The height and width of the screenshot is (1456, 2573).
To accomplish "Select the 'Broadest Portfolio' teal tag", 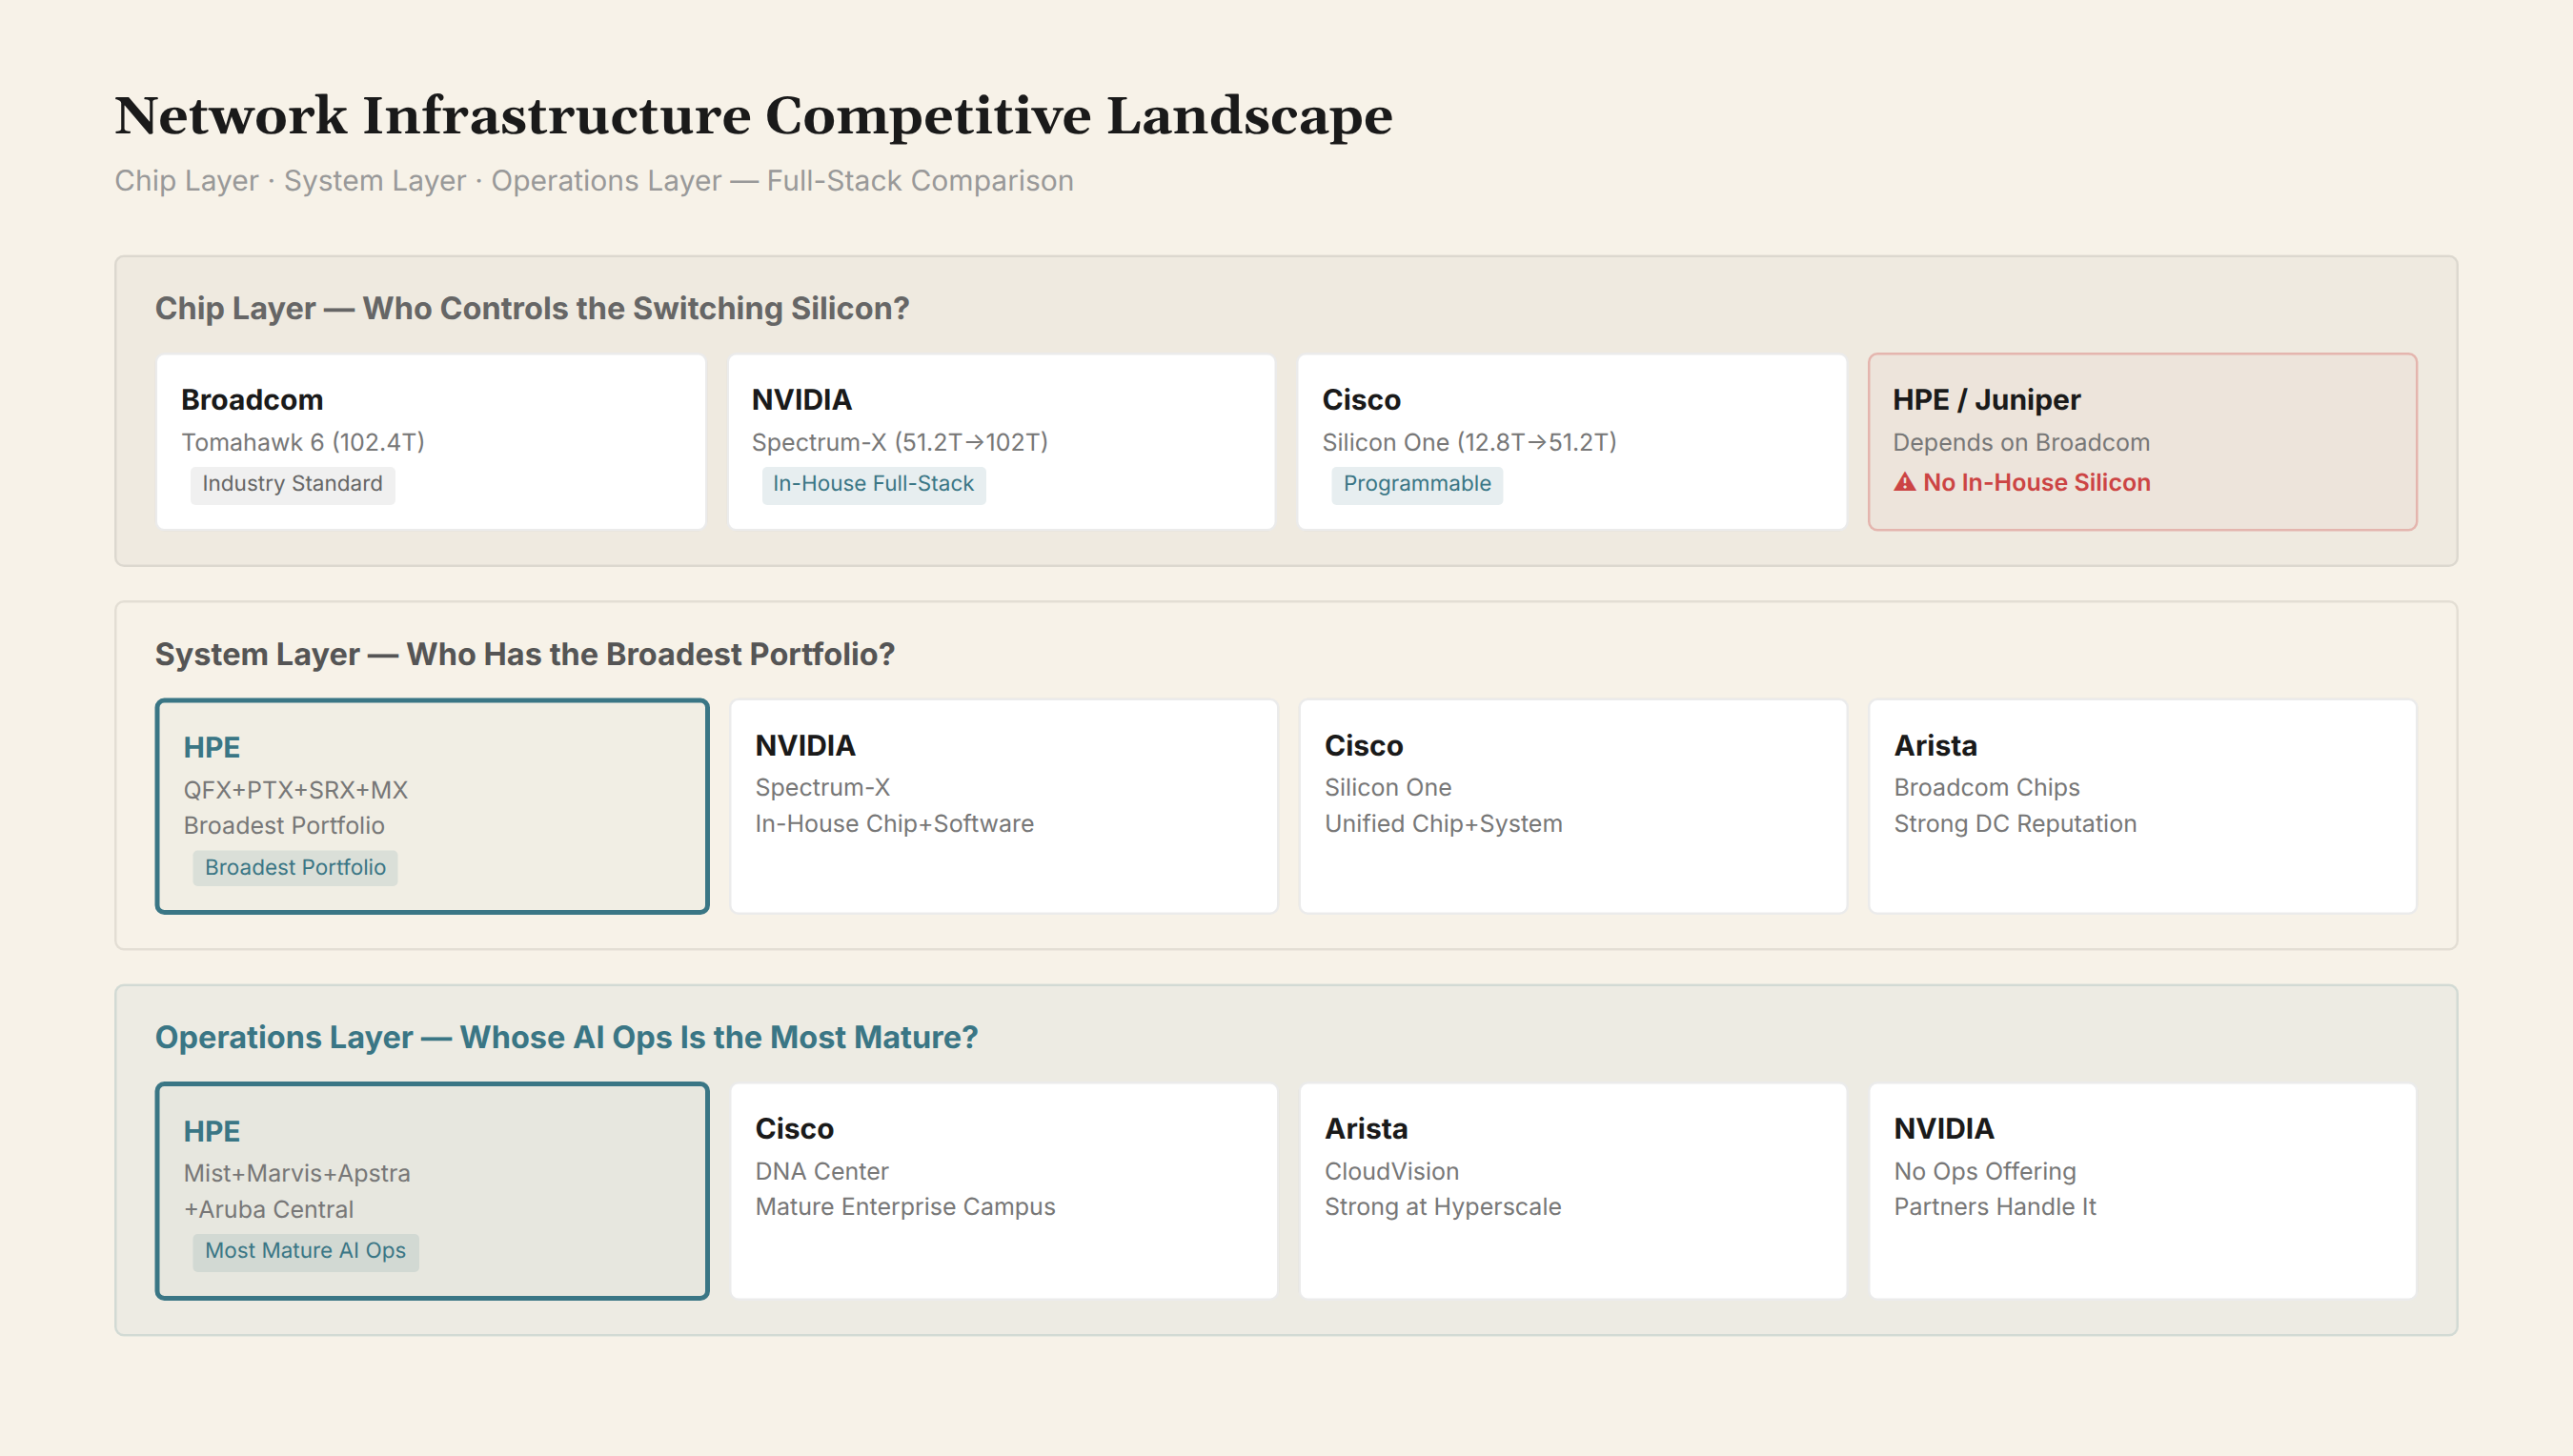I will pos(295,867).
